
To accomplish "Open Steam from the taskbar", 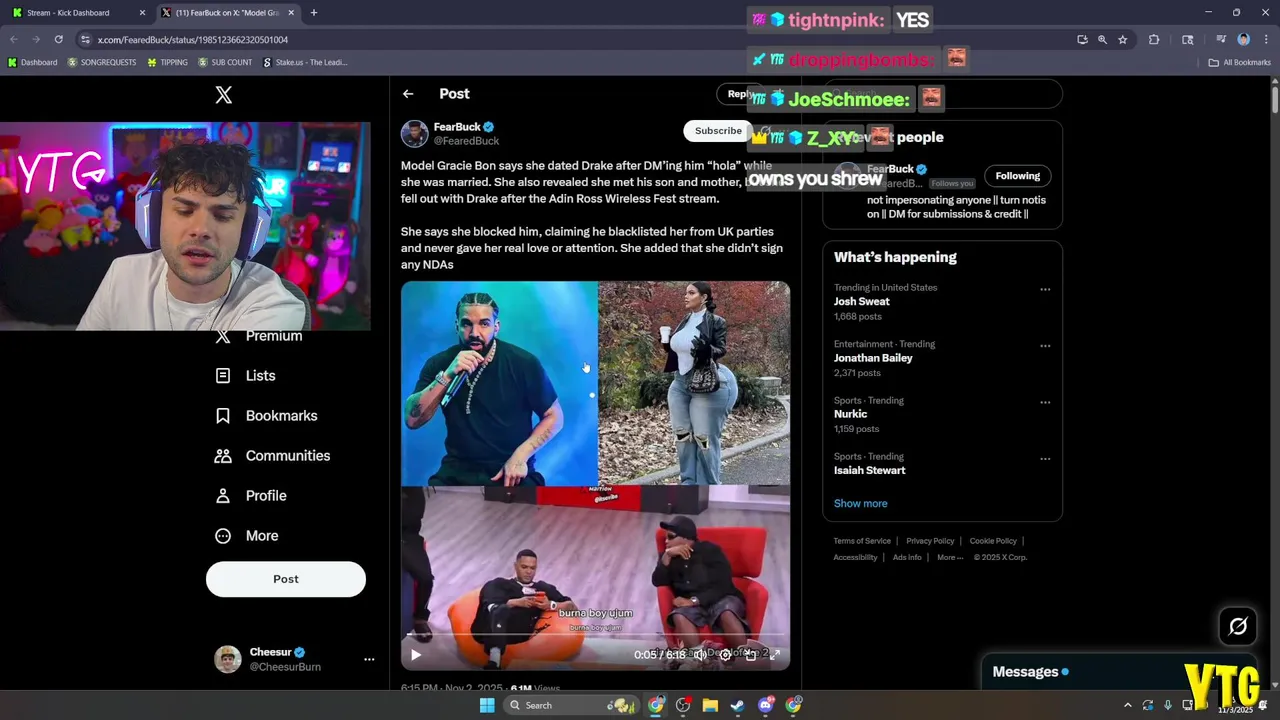I will (x=737, y=705).
